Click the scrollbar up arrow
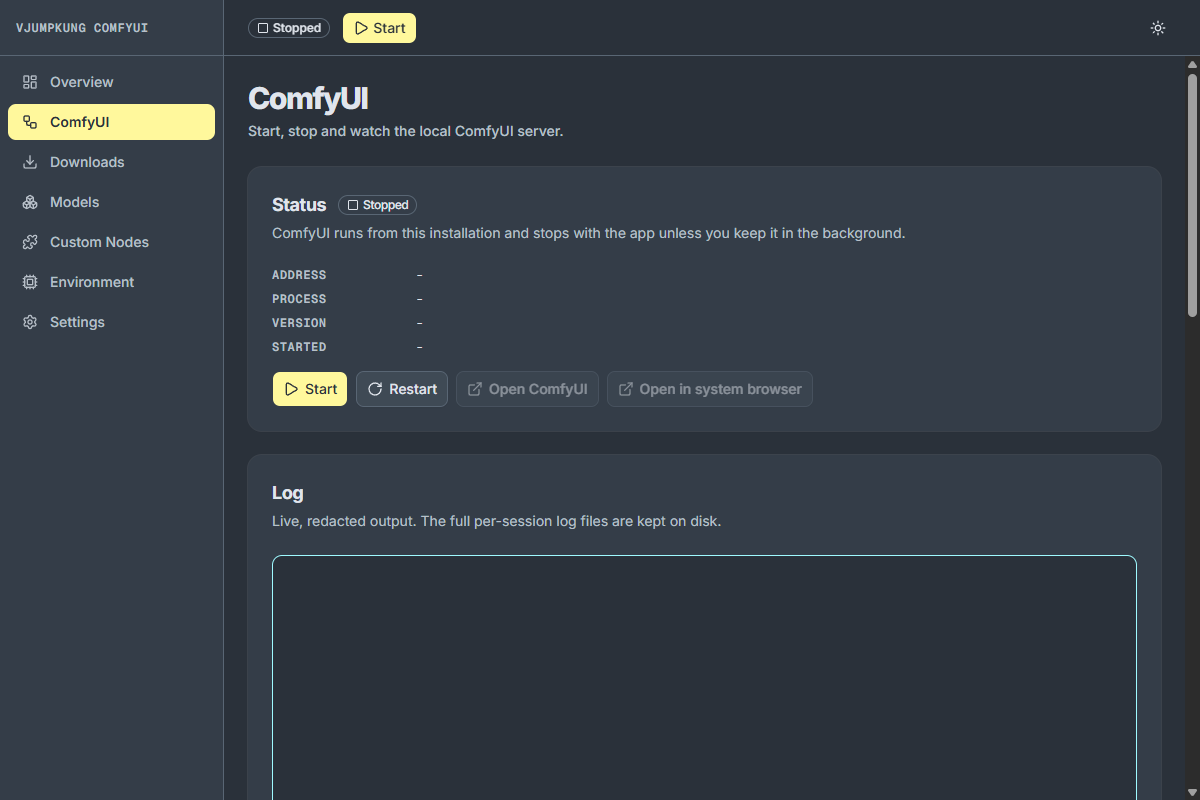 [1192, 64]
